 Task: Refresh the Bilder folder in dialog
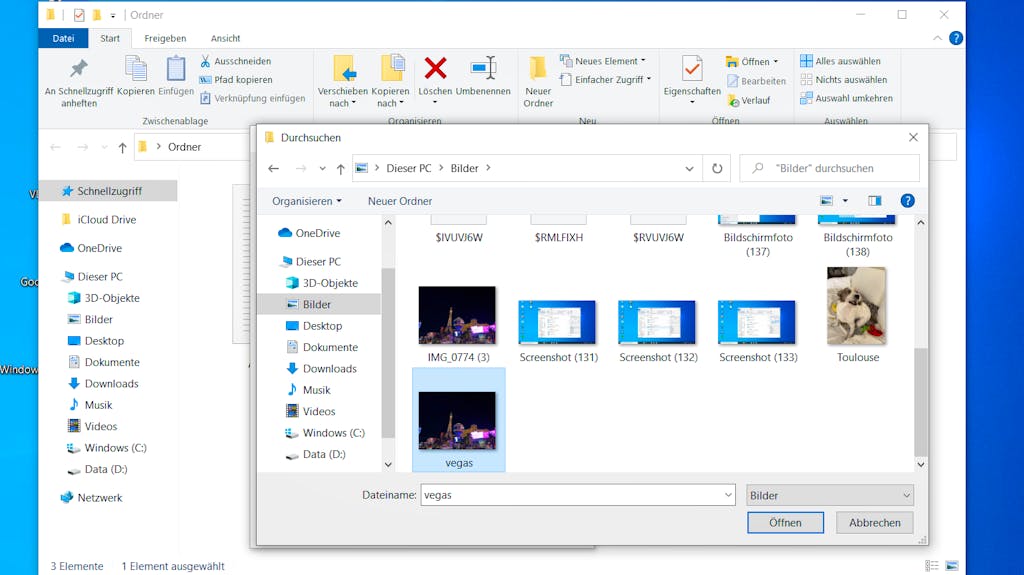[717, 169]
